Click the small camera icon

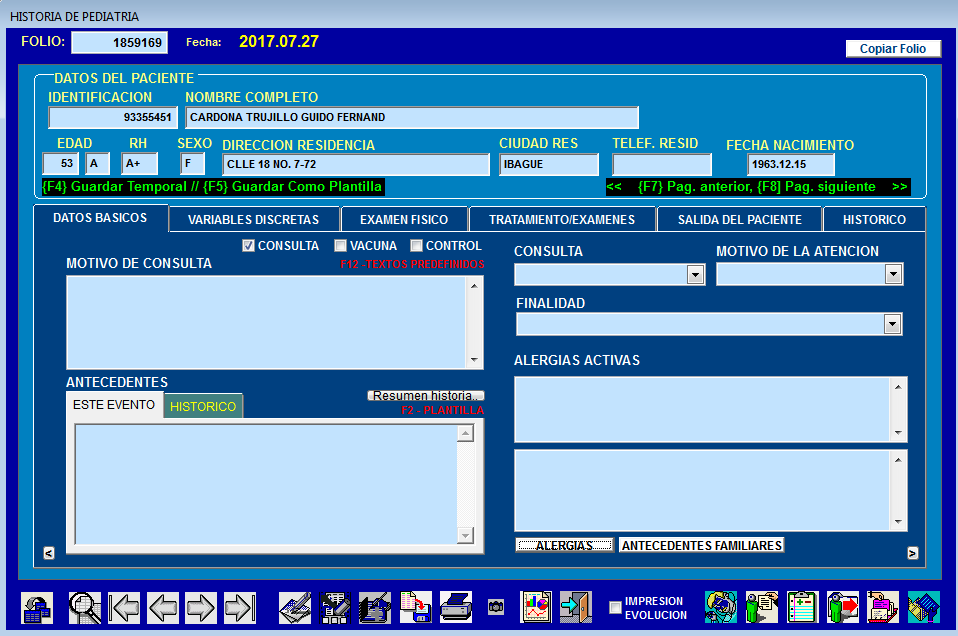pyautogui.click(x=496, y=607)
